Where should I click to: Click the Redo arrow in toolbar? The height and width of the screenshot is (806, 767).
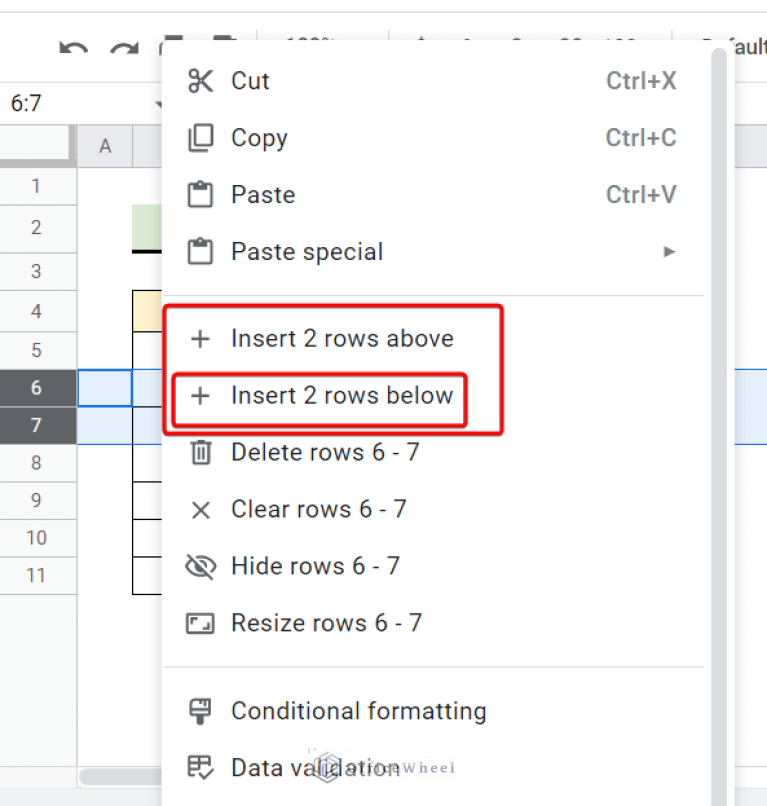[x=124, y=50]
